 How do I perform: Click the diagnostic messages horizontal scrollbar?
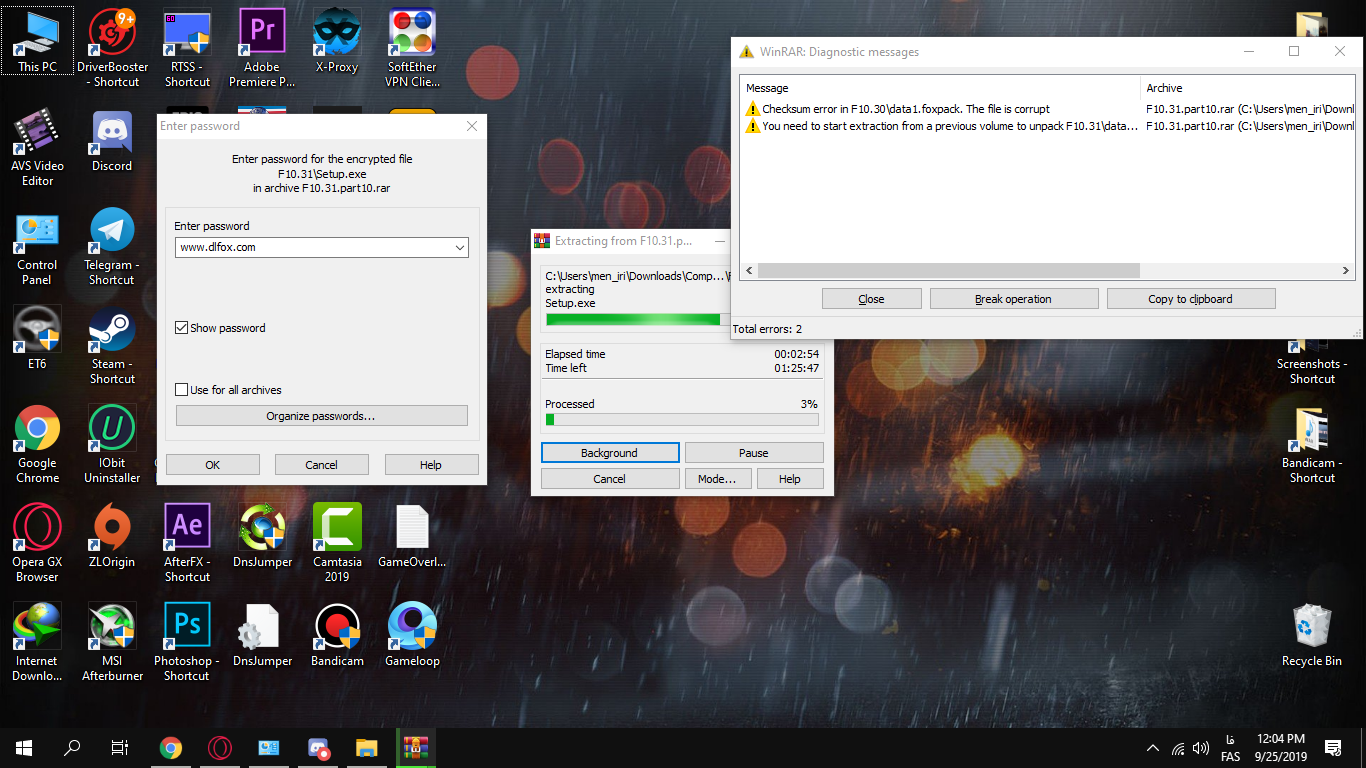[948, 271]
